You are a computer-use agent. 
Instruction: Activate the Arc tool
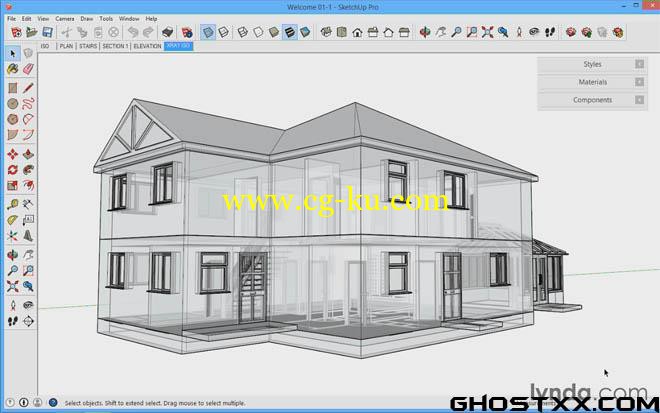(28, 119)
